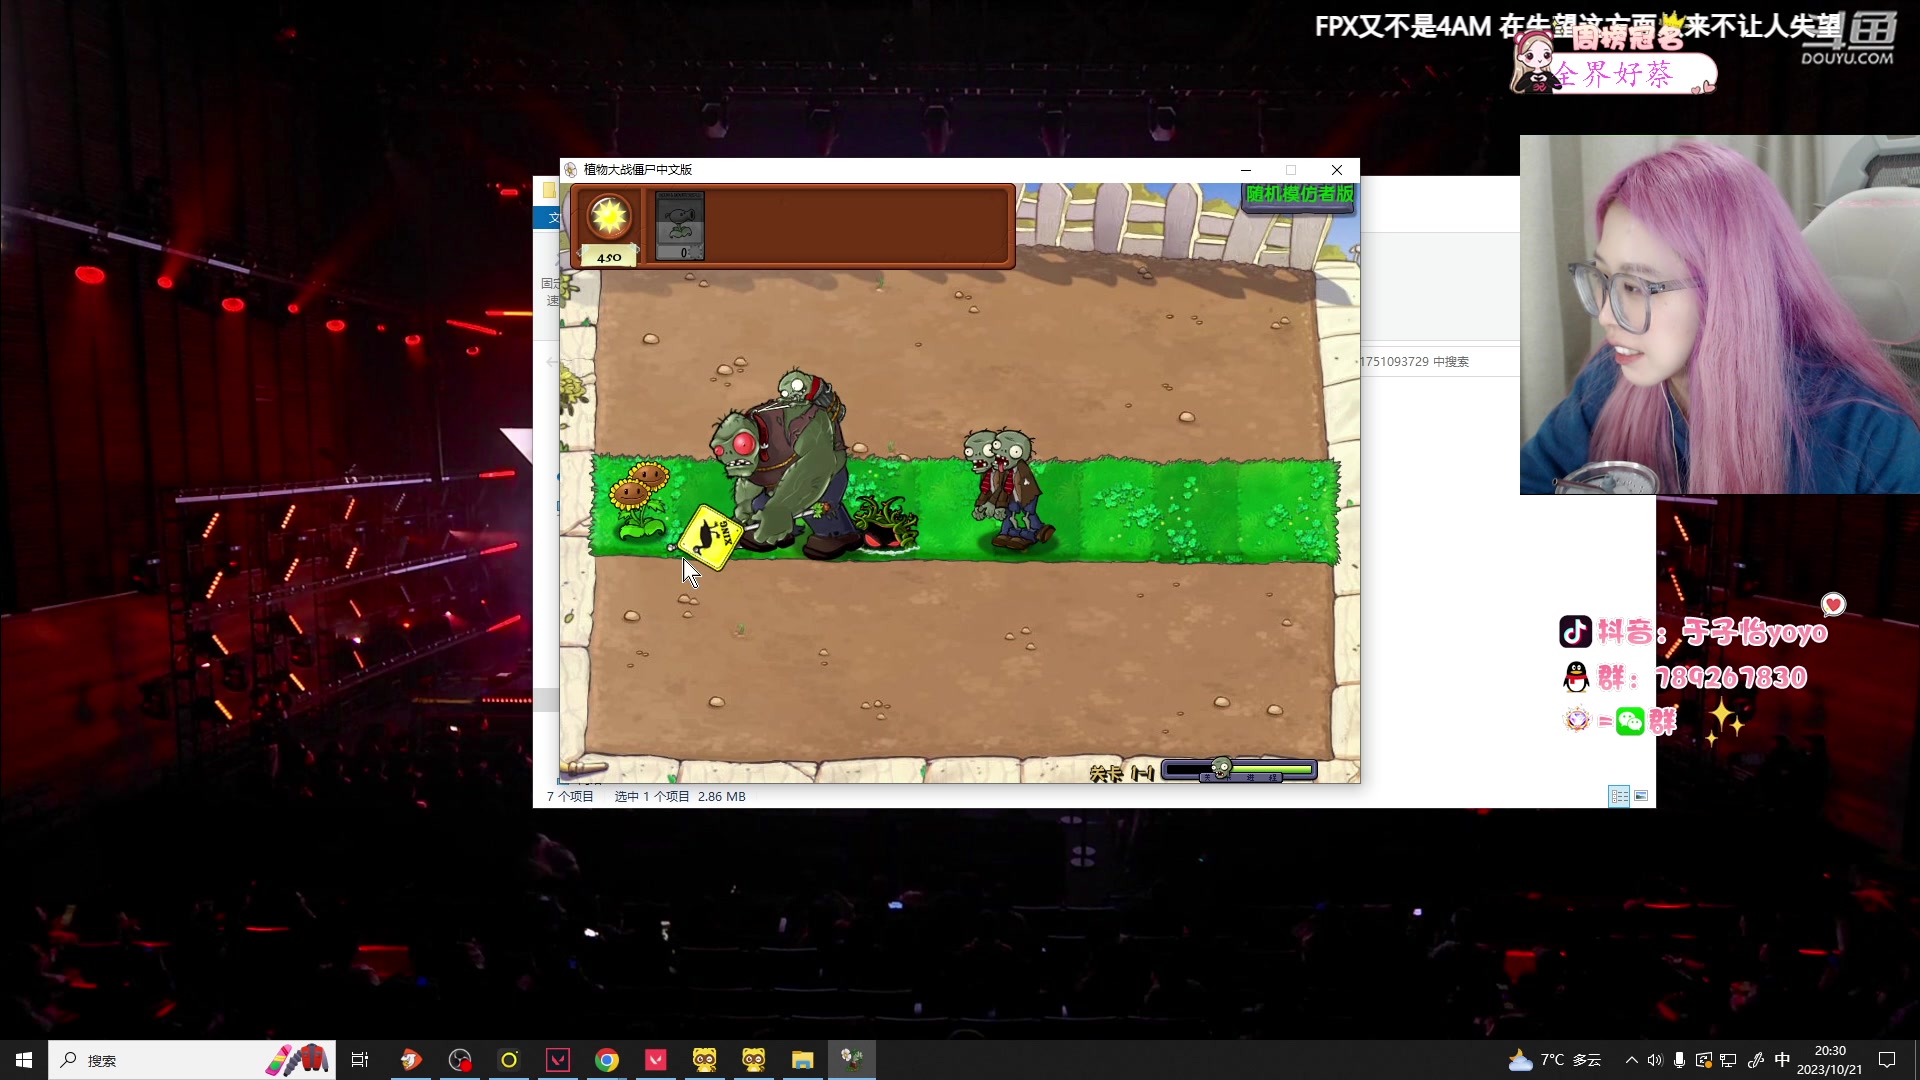Click the '450' sun amount value
The height and width of the screenshot is (1080, 1920).
[609, 257]
